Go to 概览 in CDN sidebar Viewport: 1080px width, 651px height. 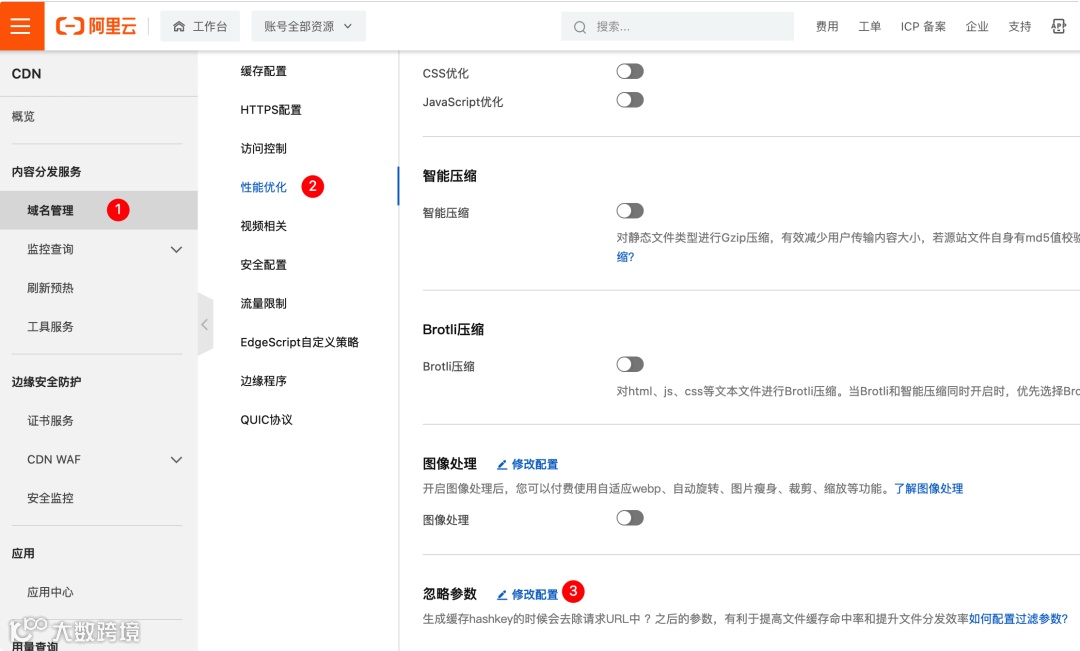tap(23, 116)
